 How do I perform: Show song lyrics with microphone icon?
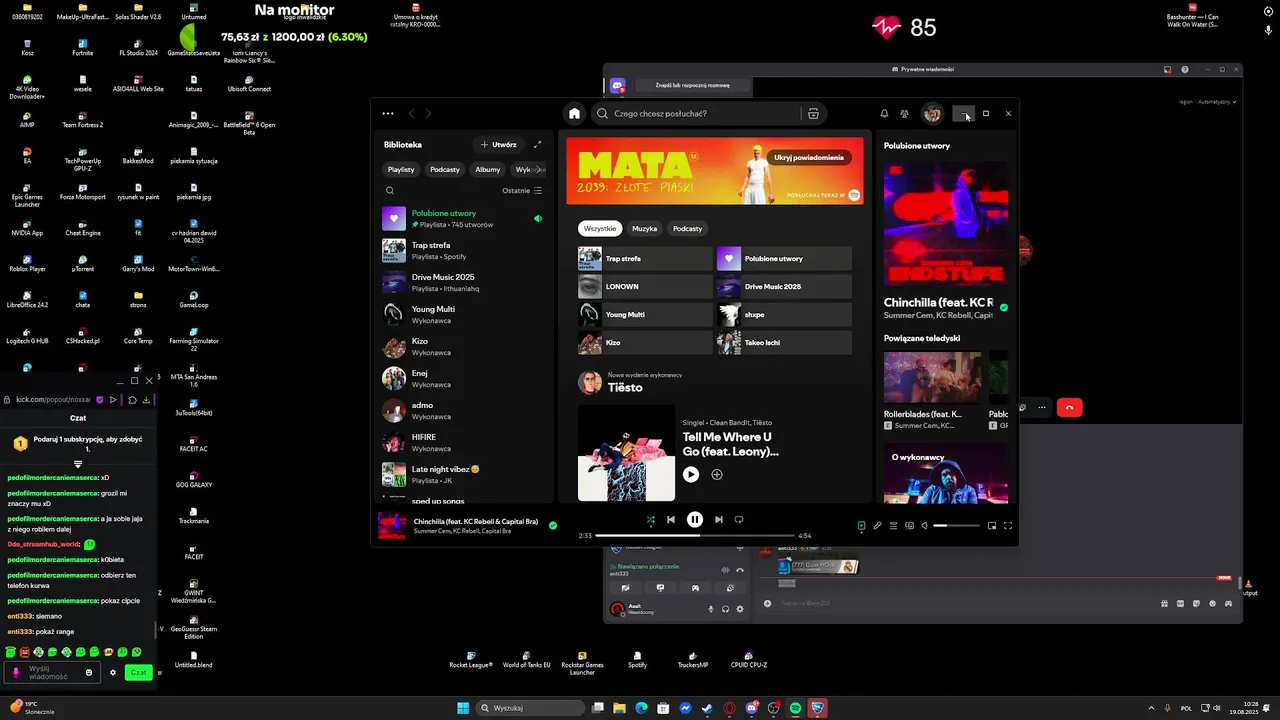(877, 525)
